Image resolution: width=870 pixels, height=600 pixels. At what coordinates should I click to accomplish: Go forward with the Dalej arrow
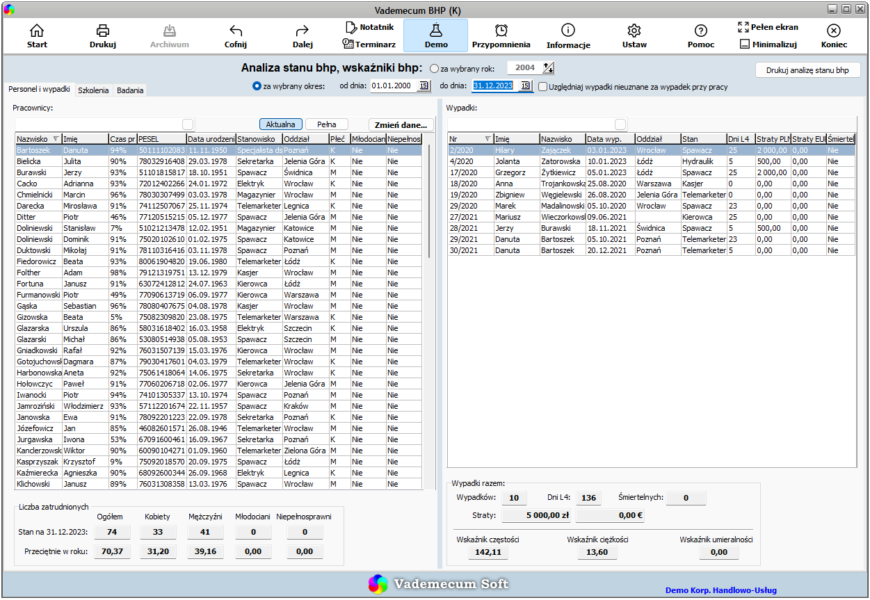pyautogui.click(x=302, y=36)
